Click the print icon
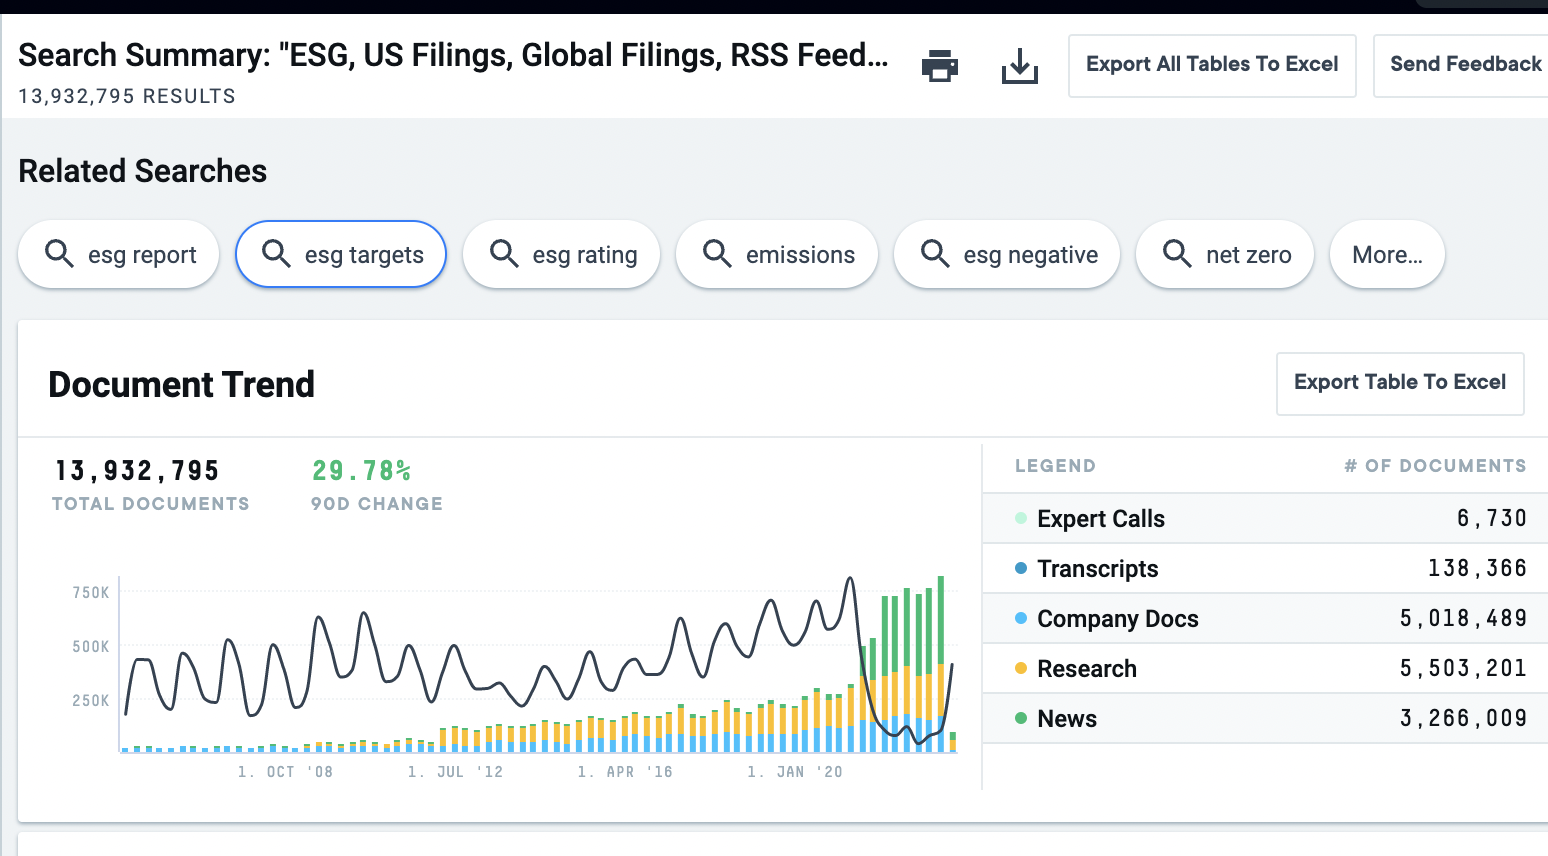 (939, 66)
